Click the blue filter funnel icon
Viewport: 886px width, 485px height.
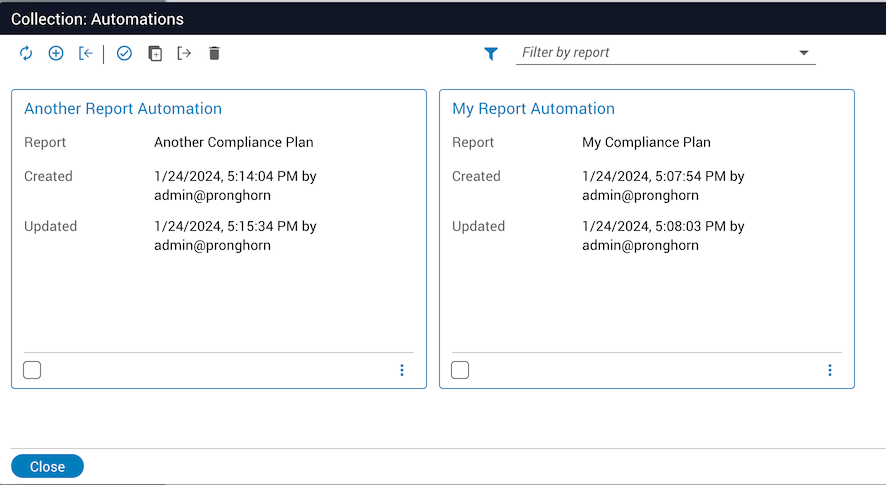pos(491,54)
